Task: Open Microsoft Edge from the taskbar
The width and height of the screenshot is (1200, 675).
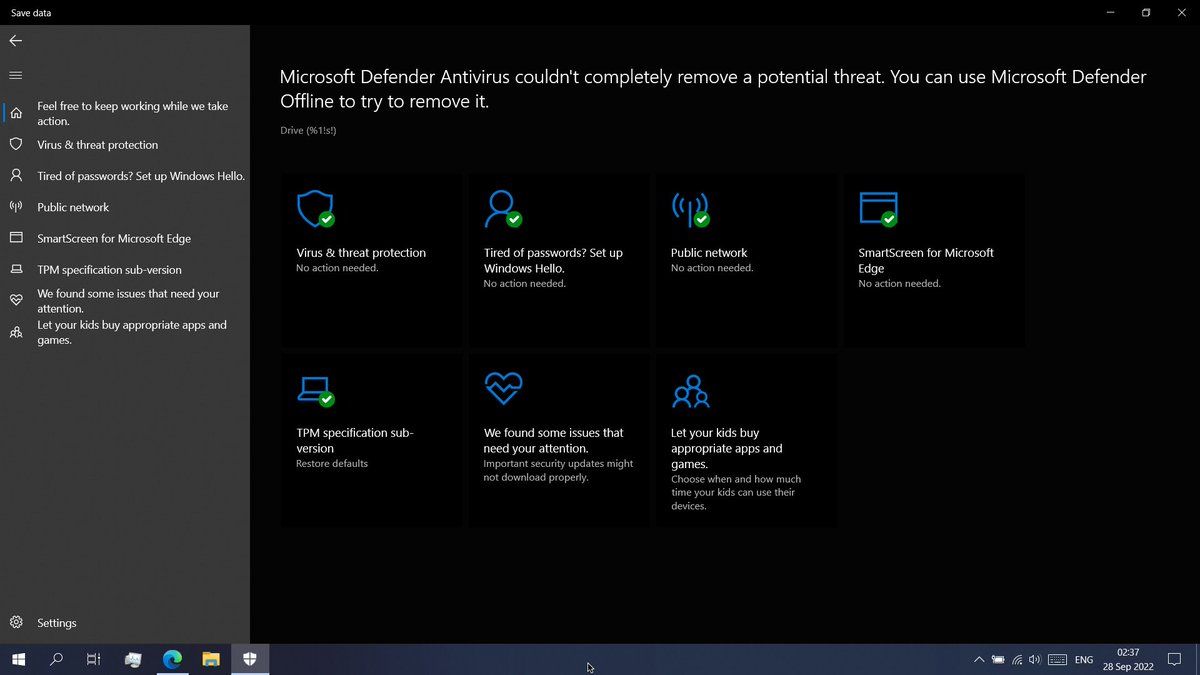Action: [x=172, y=659]
